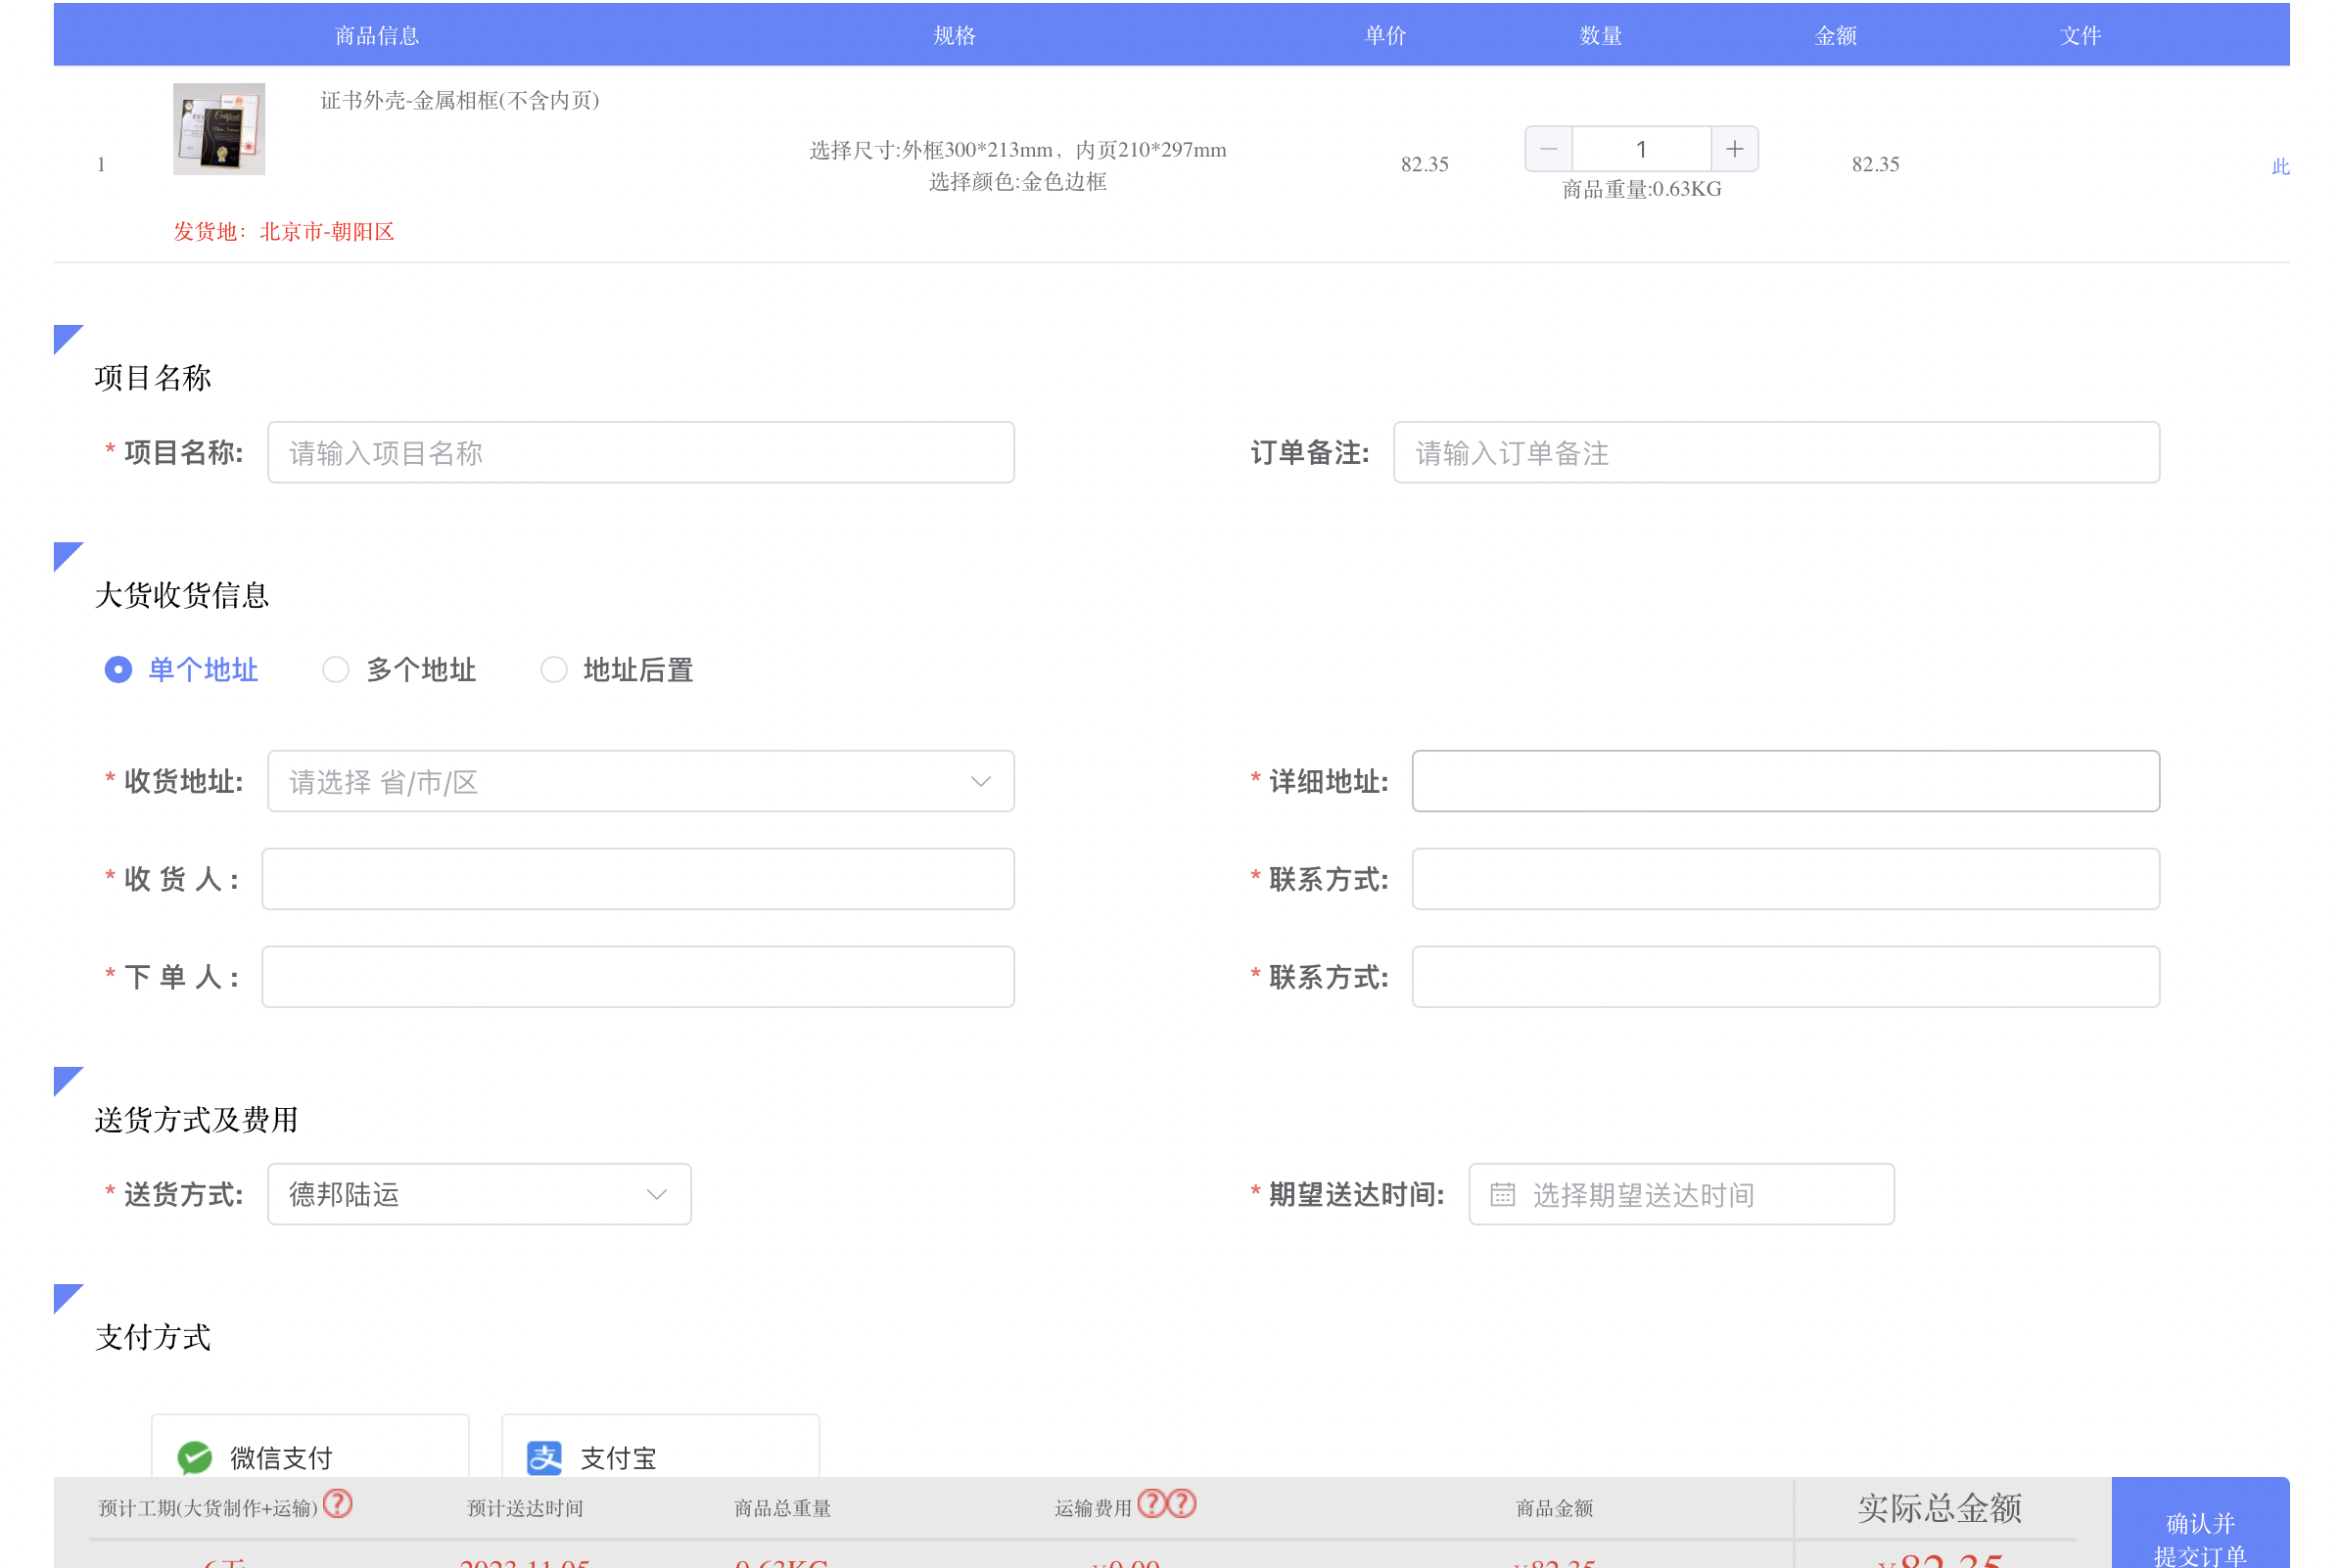
Task: Click 商品重量:0.63KG text
Action: click(1641, 189)
